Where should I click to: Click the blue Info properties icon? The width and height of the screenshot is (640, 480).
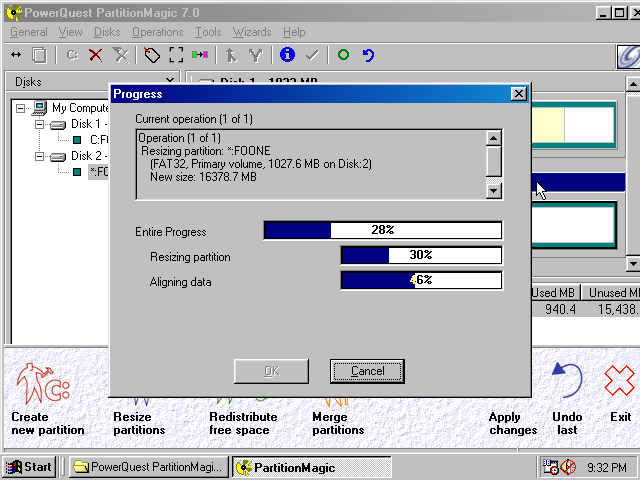287,54
